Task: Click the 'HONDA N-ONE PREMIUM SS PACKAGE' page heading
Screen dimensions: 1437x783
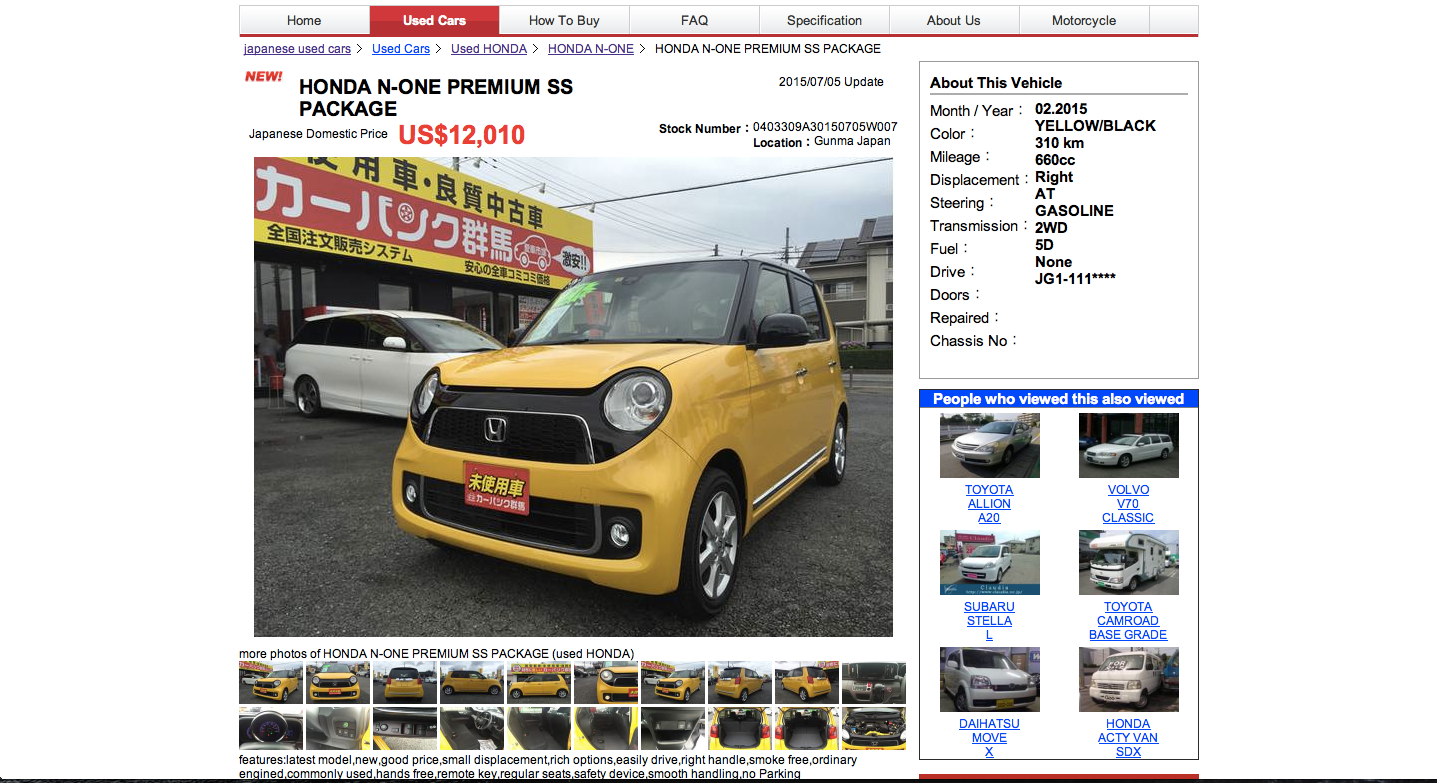Action: [x=436, y=98]
